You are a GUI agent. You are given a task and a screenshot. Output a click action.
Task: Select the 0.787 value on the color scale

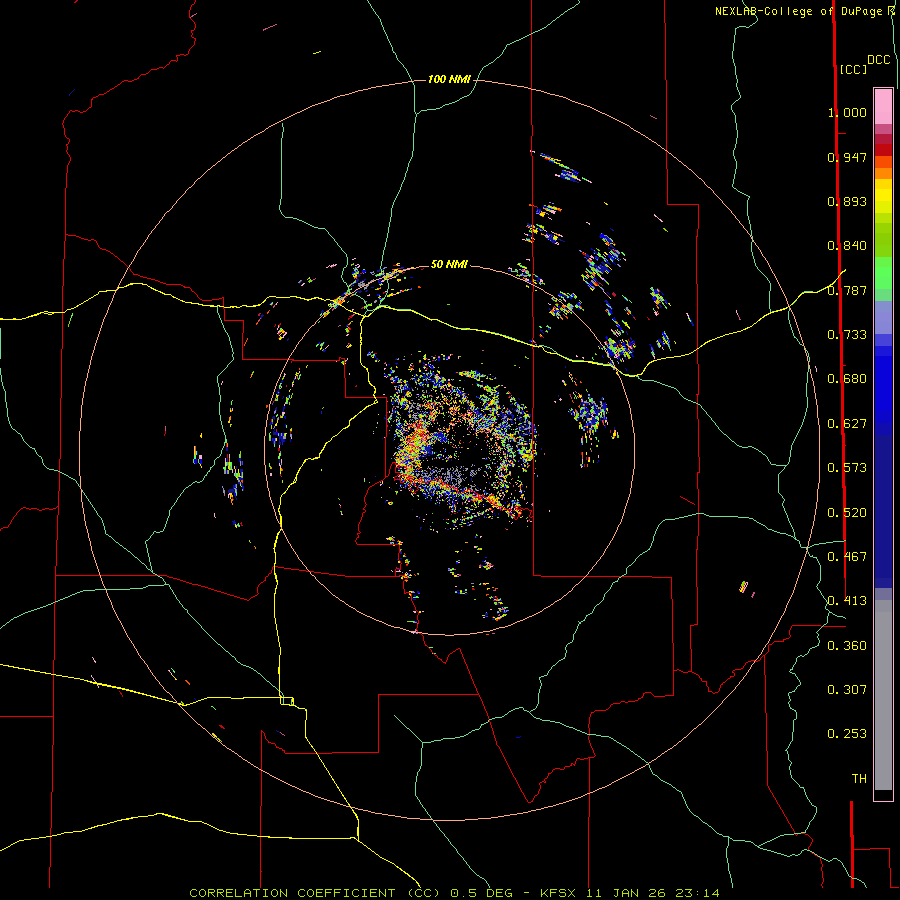pyautogui.click(x=847, y=290)
